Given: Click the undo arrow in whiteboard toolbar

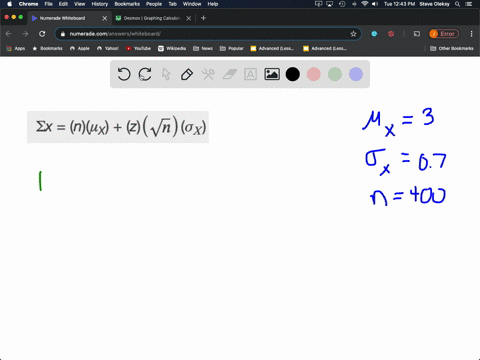Looking at the screenshot, I should [124, 74].
